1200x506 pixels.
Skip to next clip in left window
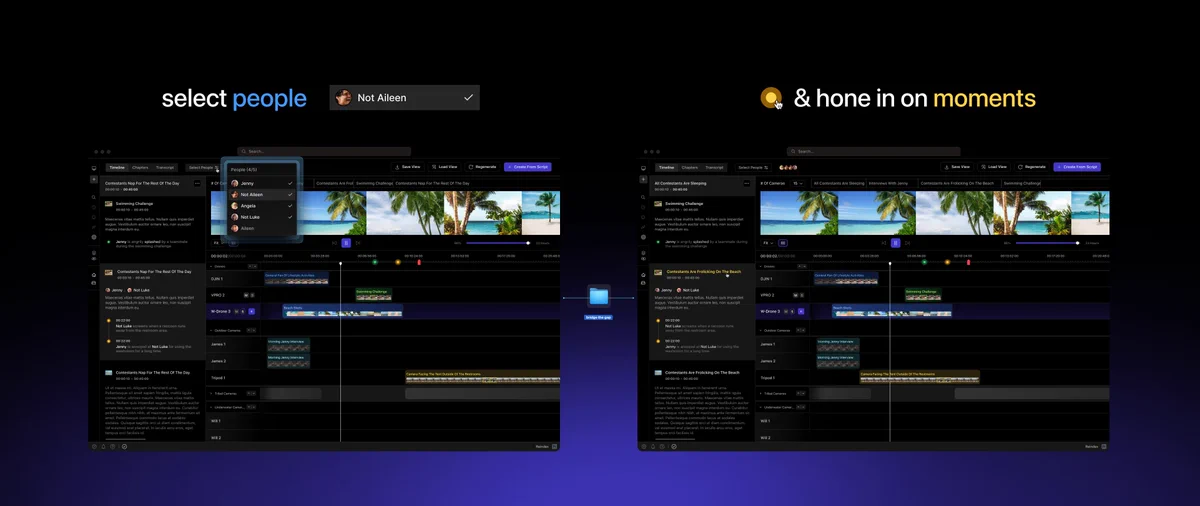[358, 243]
